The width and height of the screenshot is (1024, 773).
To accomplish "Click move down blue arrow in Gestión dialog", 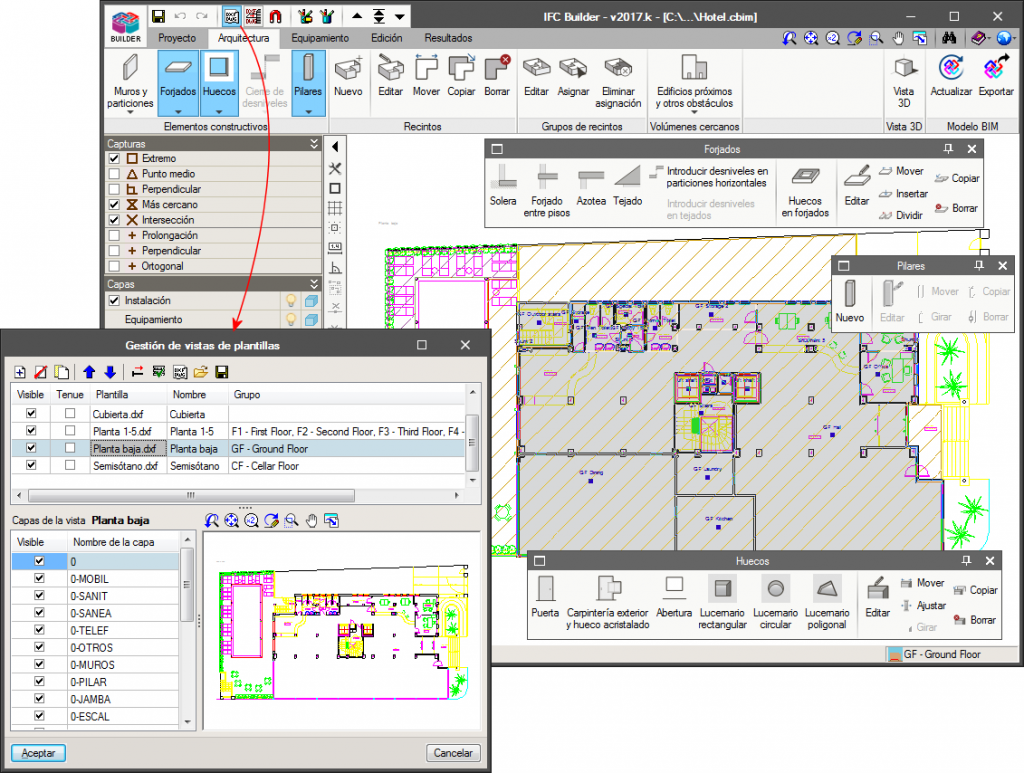I will tap(110, 372).
